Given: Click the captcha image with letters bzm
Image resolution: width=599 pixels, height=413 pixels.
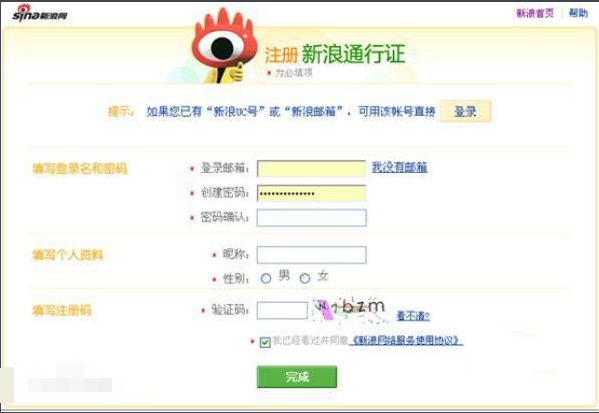Looking at the screenshot, I should pyautogui.click(x=348, y=310).
